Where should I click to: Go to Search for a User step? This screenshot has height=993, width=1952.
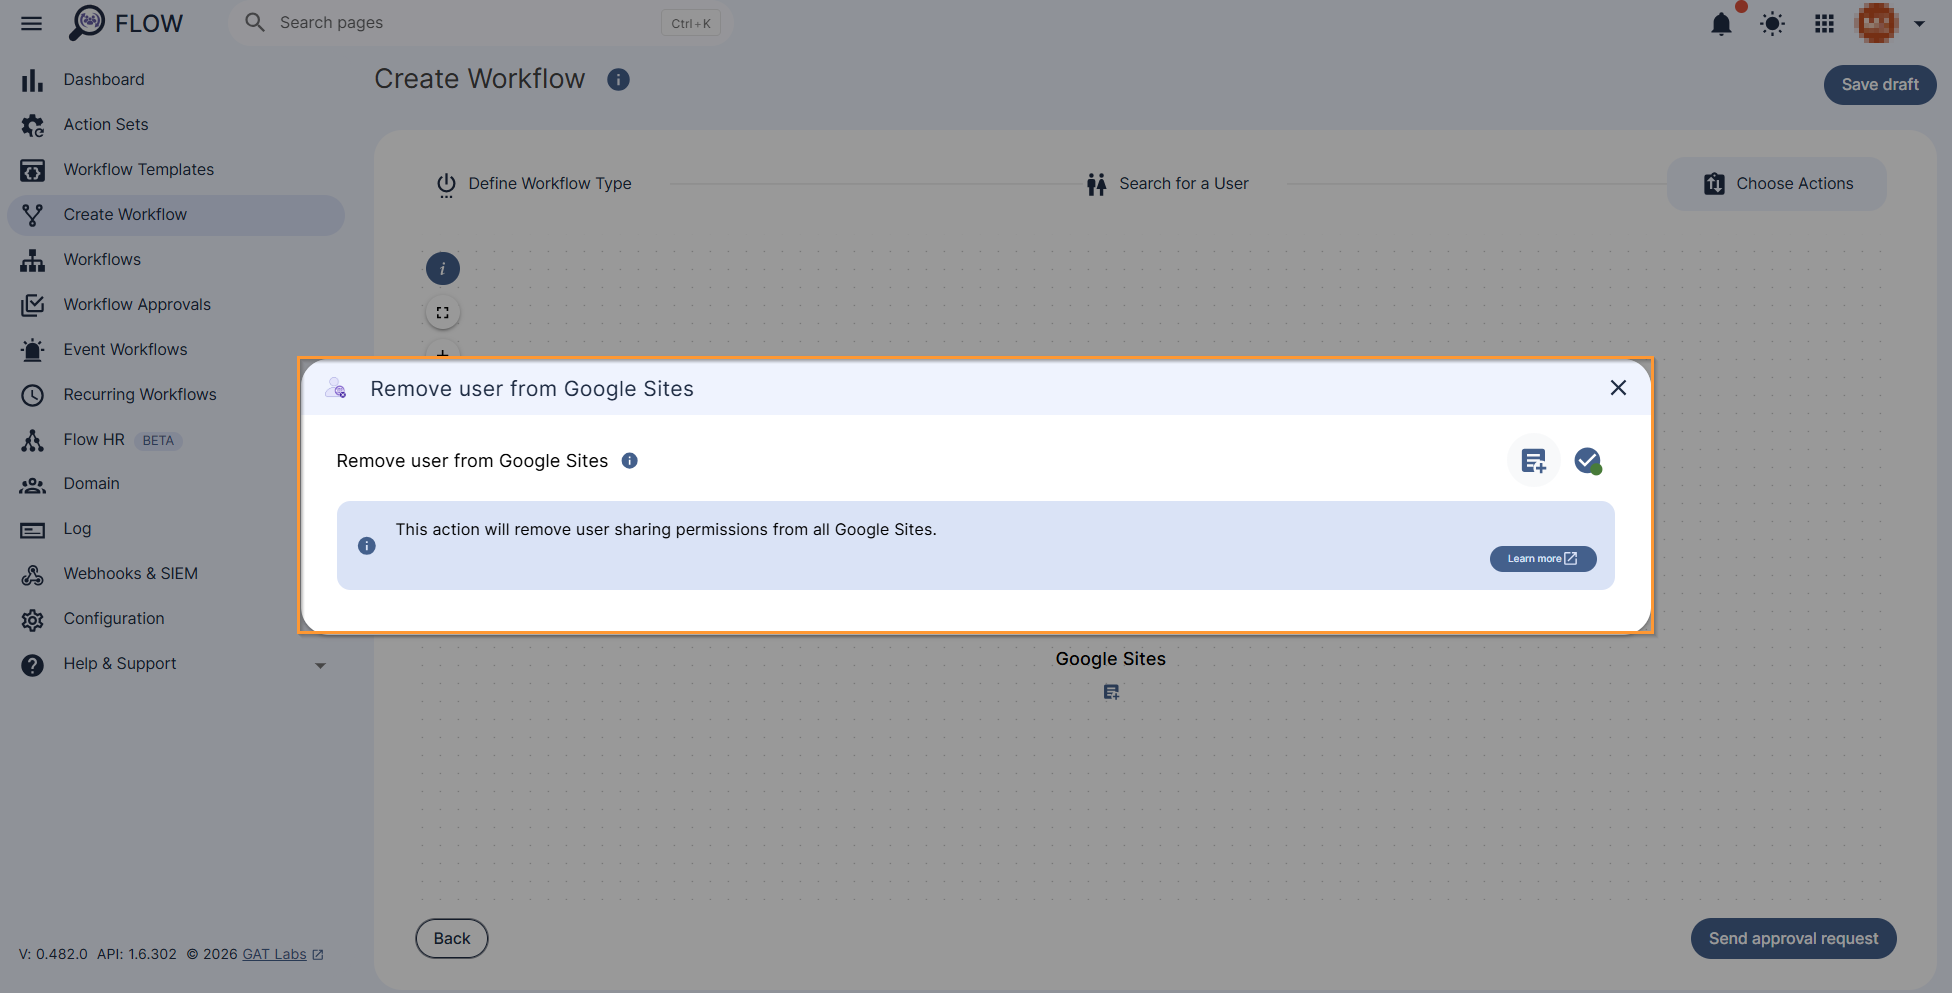click(x=1168, y=184)
